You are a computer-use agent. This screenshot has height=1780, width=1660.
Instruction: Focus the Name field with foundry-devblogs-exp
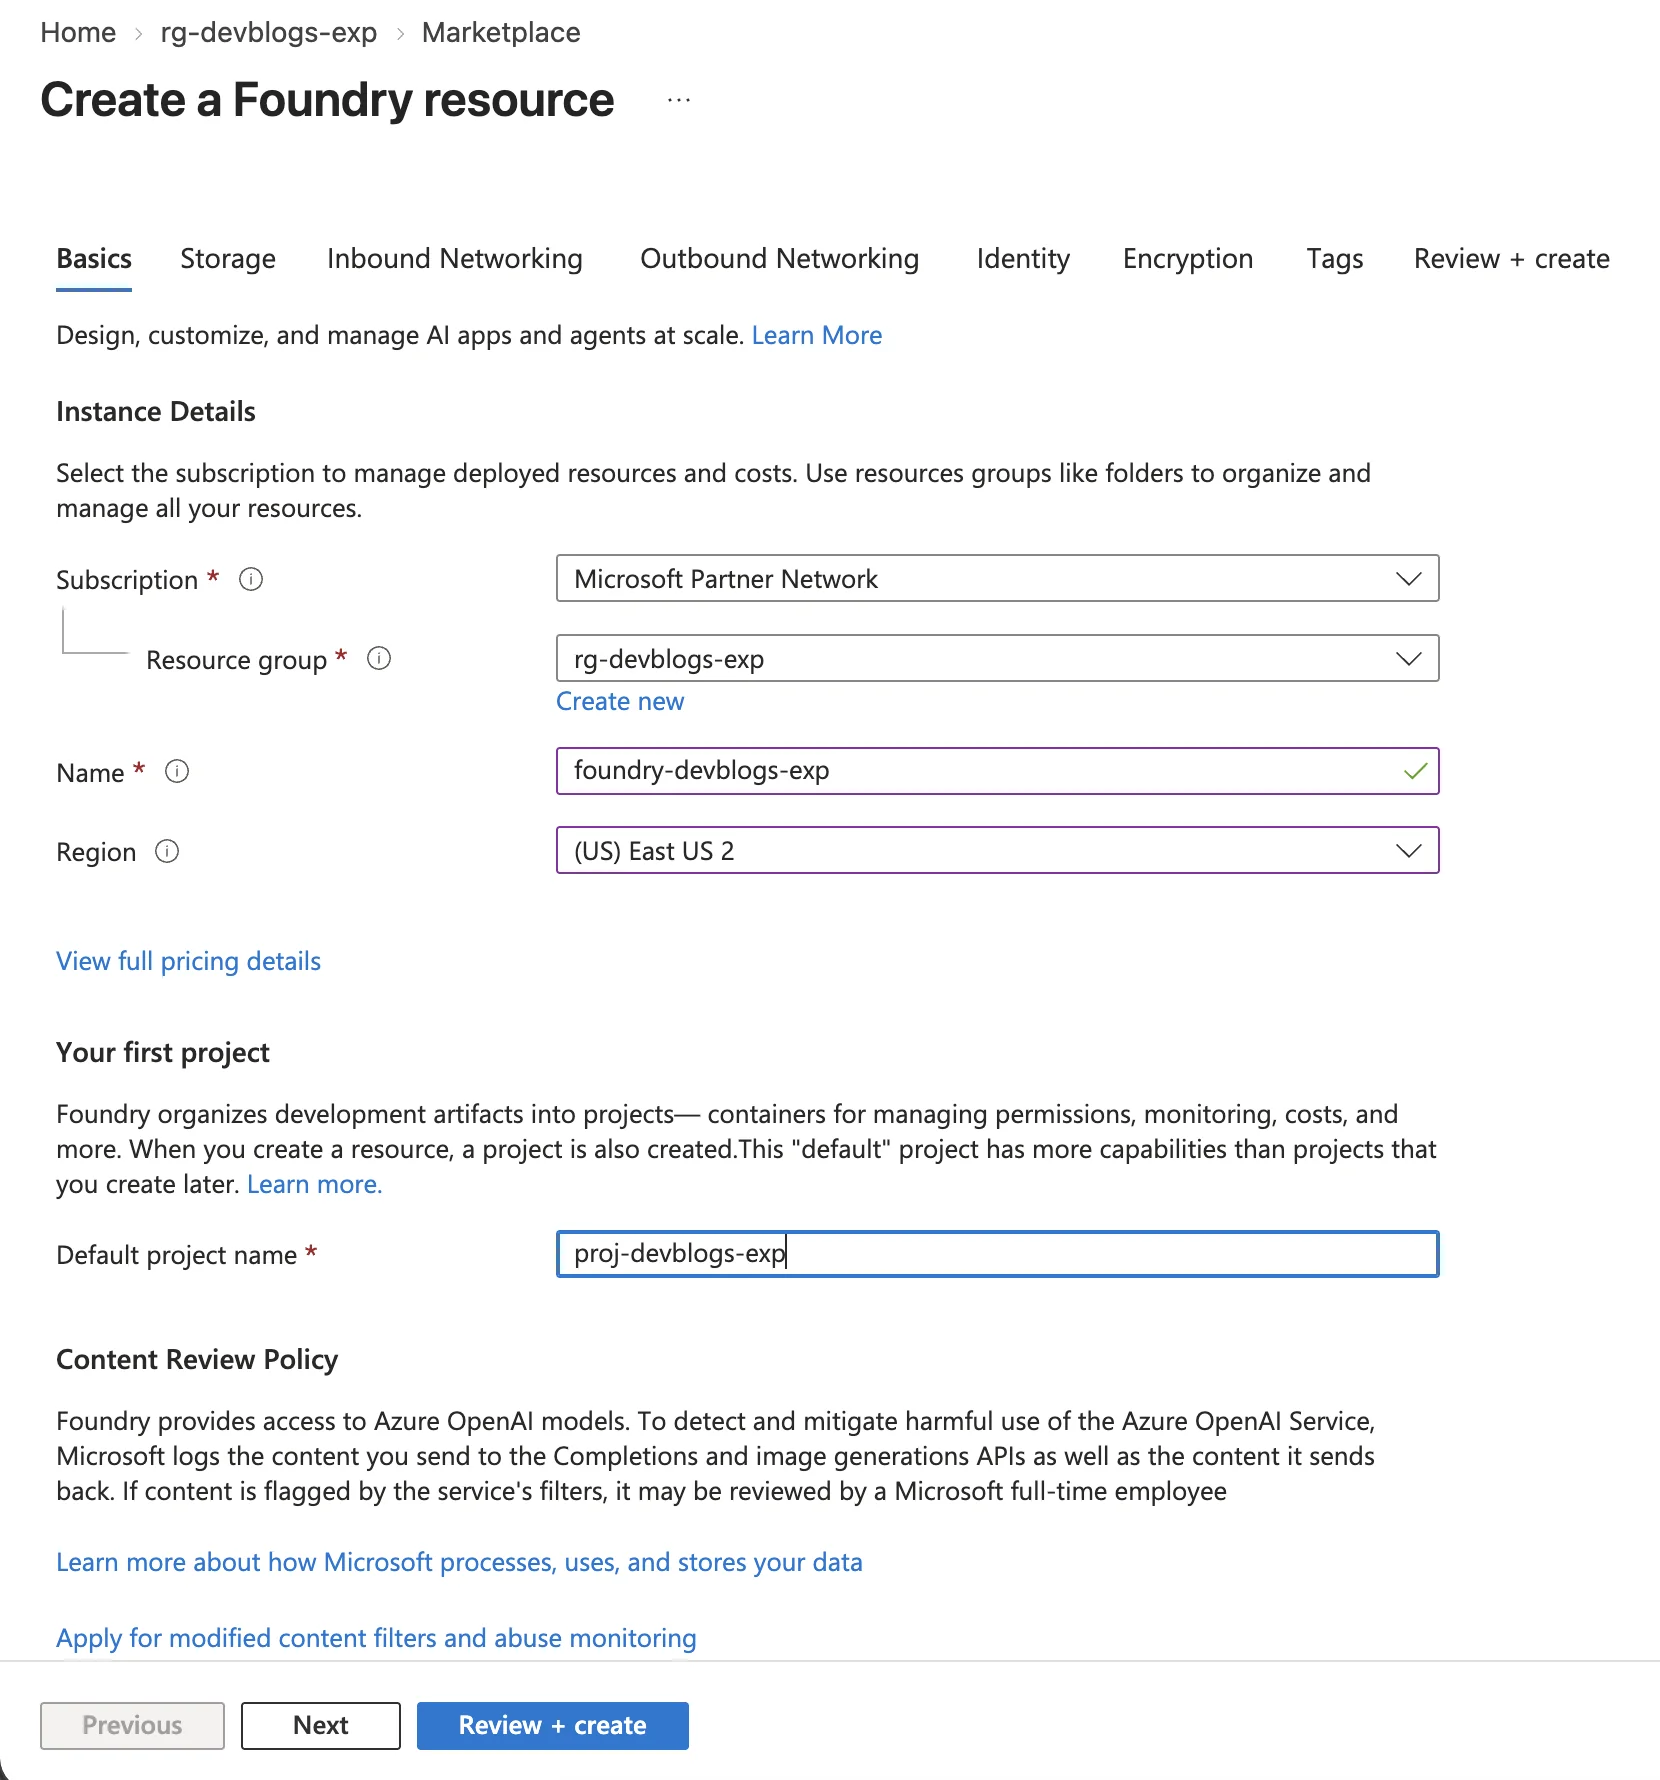tap(997, 771)
